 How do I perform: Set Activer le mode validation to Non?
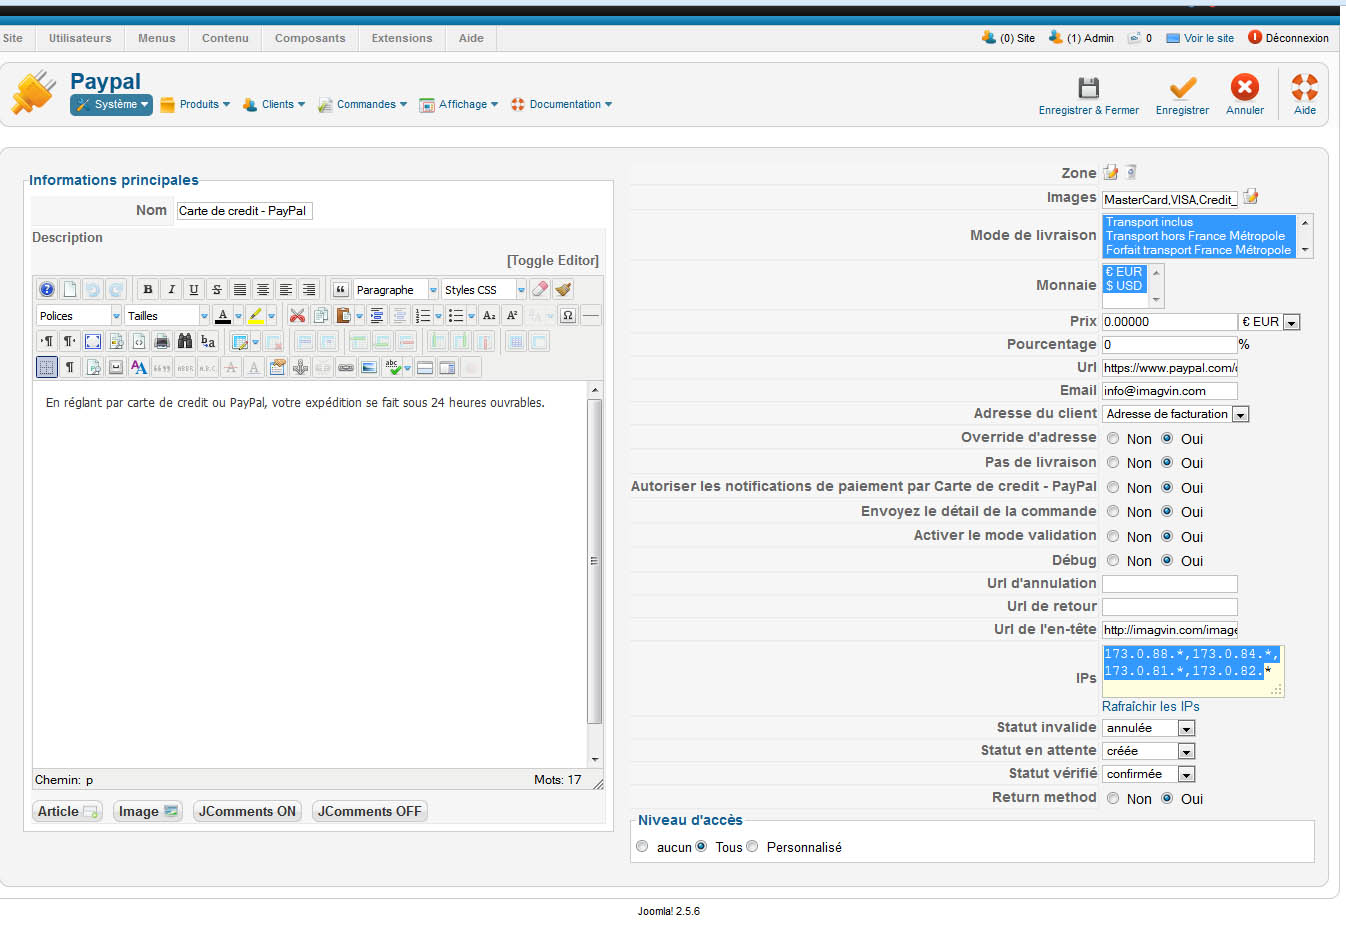pyautogui.click(x=1113, y=536)
